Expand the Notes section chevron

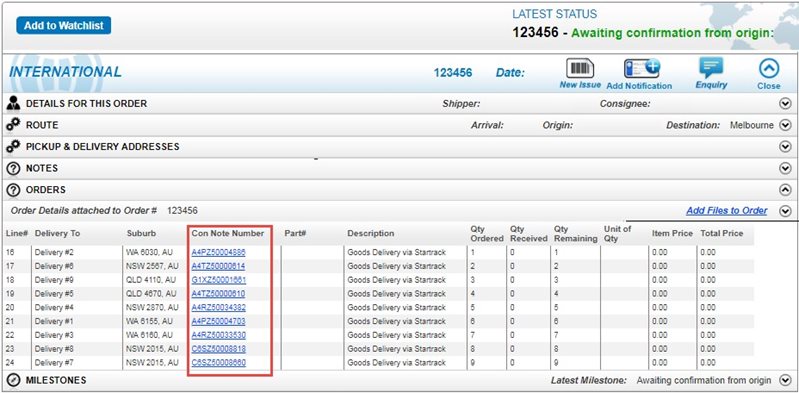[785, 168]
